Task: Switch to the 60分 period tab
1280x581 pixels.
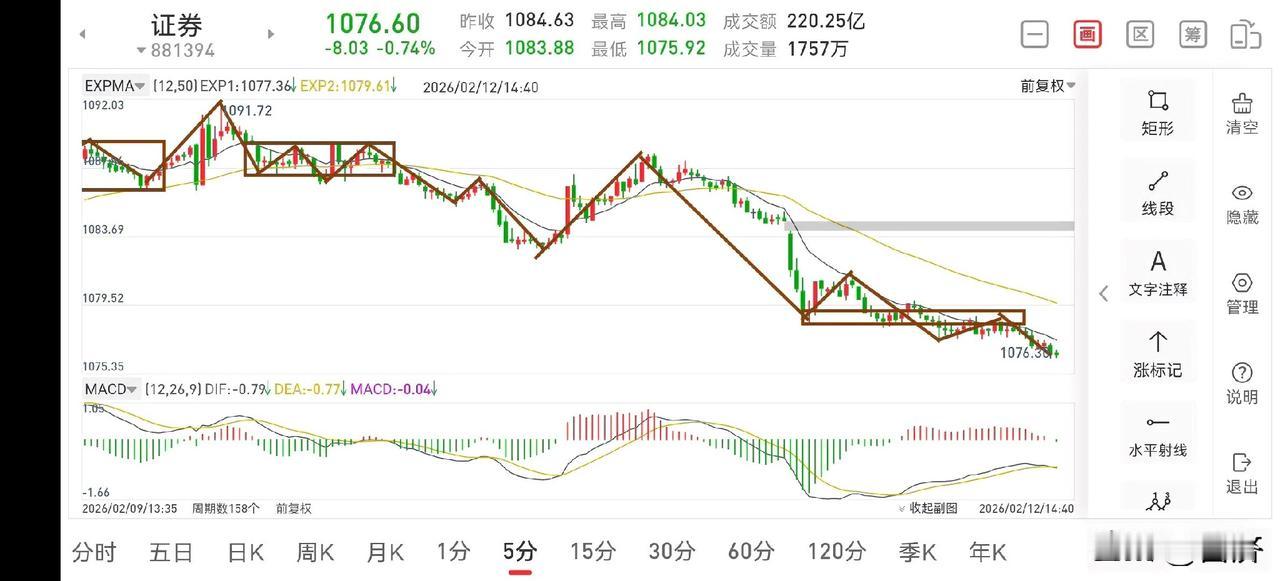Action: coord(750,551)
